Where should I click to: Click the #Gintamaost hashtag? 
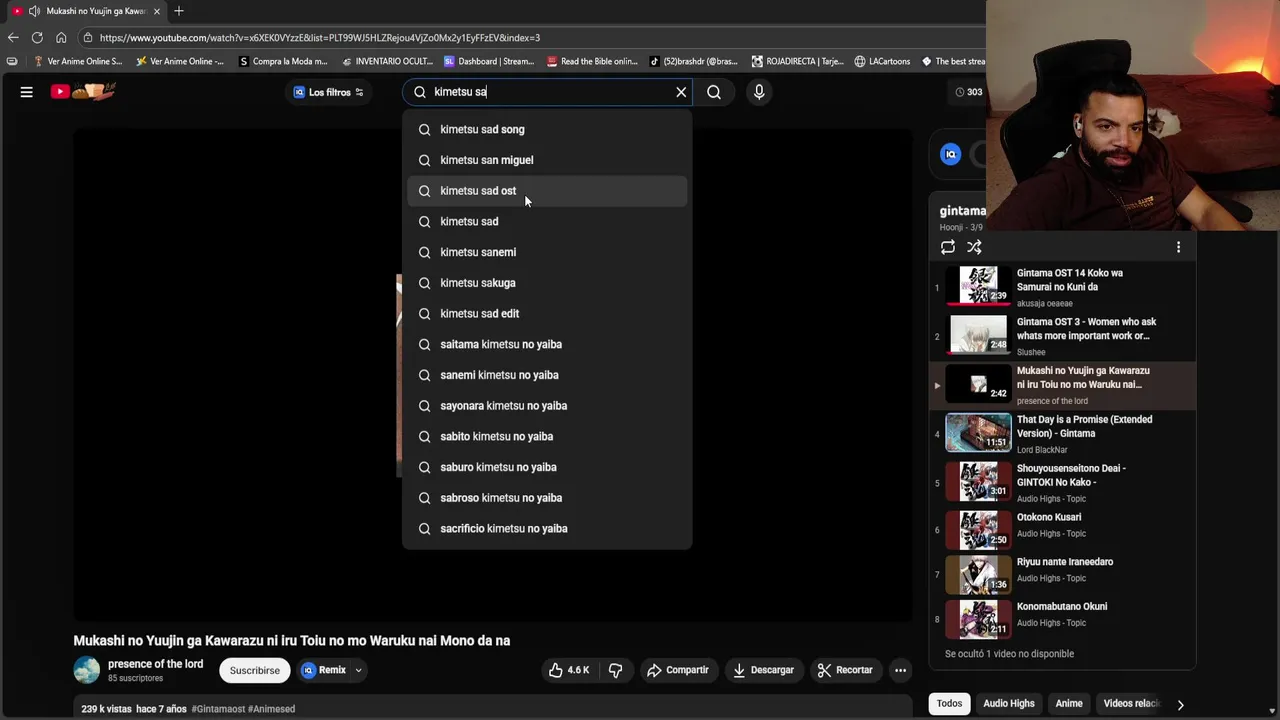(218, 709)
